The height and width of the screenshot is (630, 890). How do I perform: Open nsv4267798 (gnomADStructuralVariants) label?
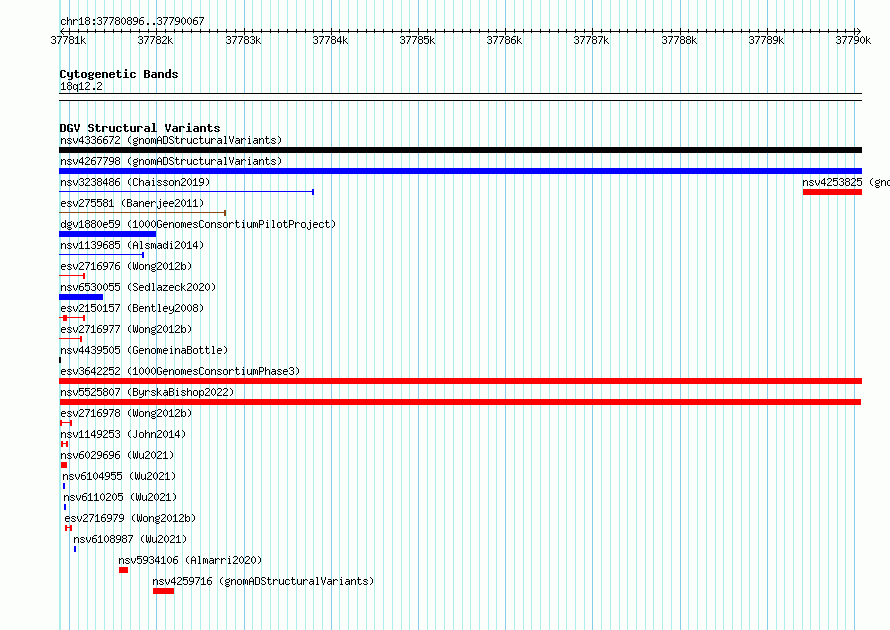click(171, 161)
